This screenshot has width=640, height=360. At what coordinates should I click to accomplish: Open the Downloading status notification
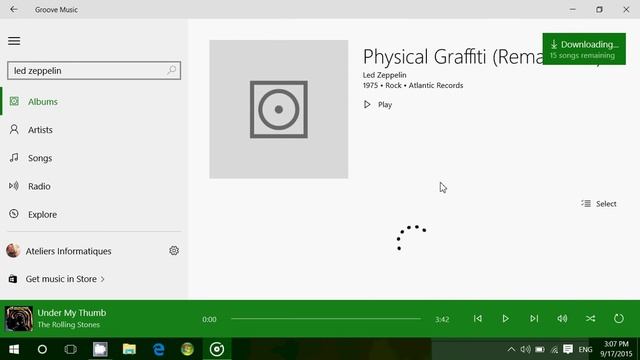pos(584,49)
